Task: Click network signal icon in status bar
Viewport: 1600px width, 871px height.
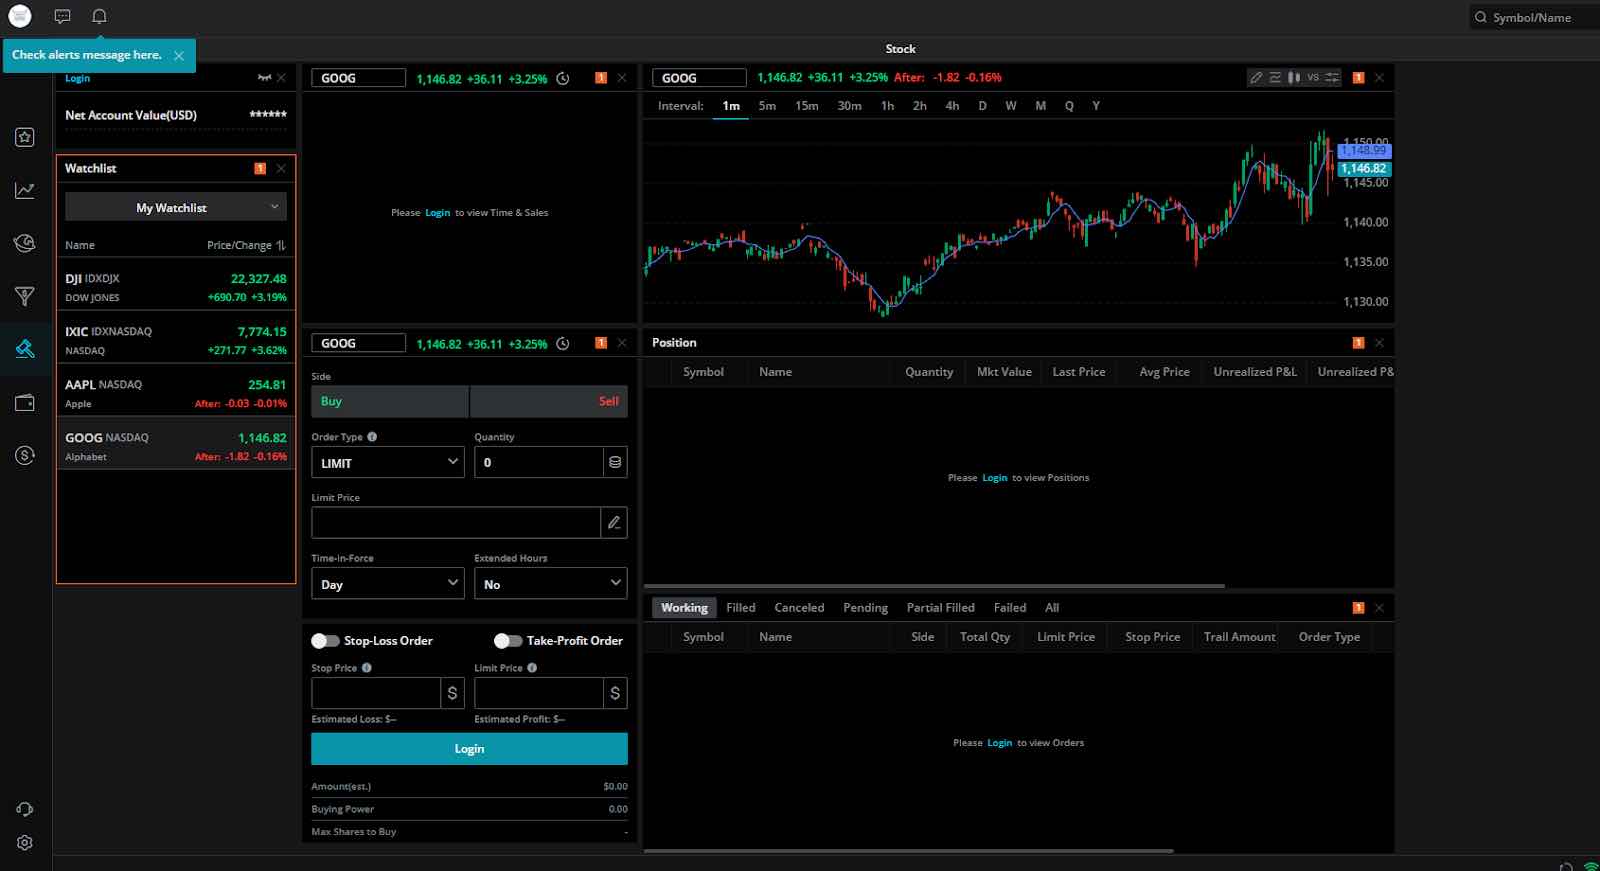Action: point(1590,866)
